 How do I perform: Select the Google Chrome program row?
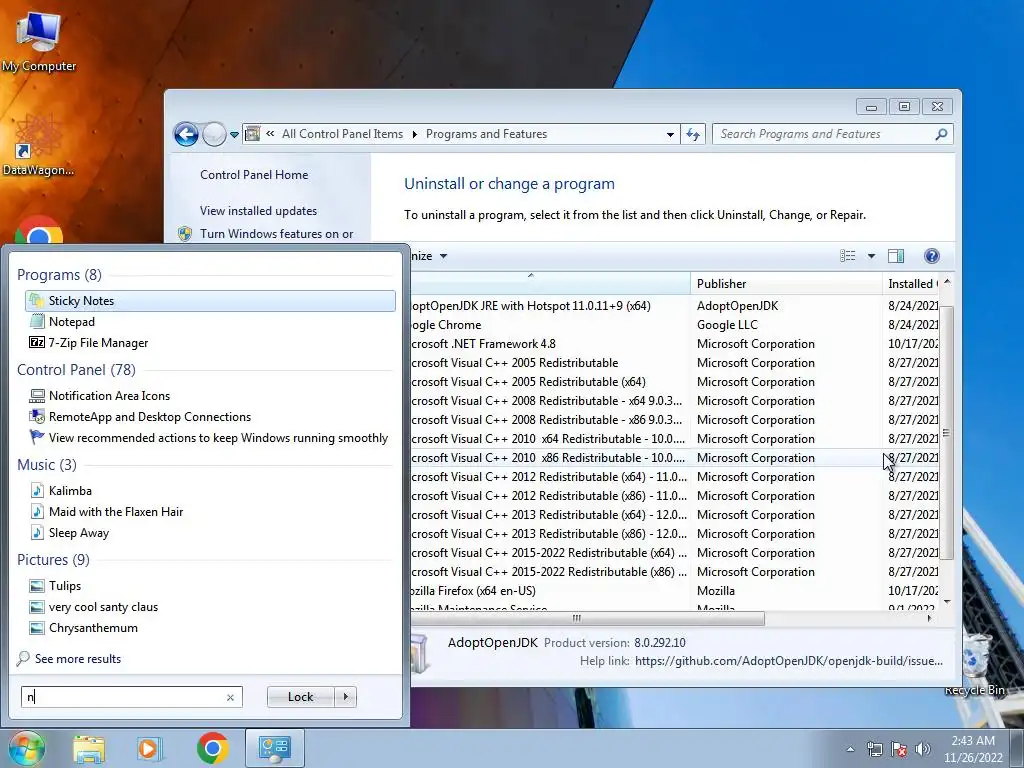tap(675, 325)
